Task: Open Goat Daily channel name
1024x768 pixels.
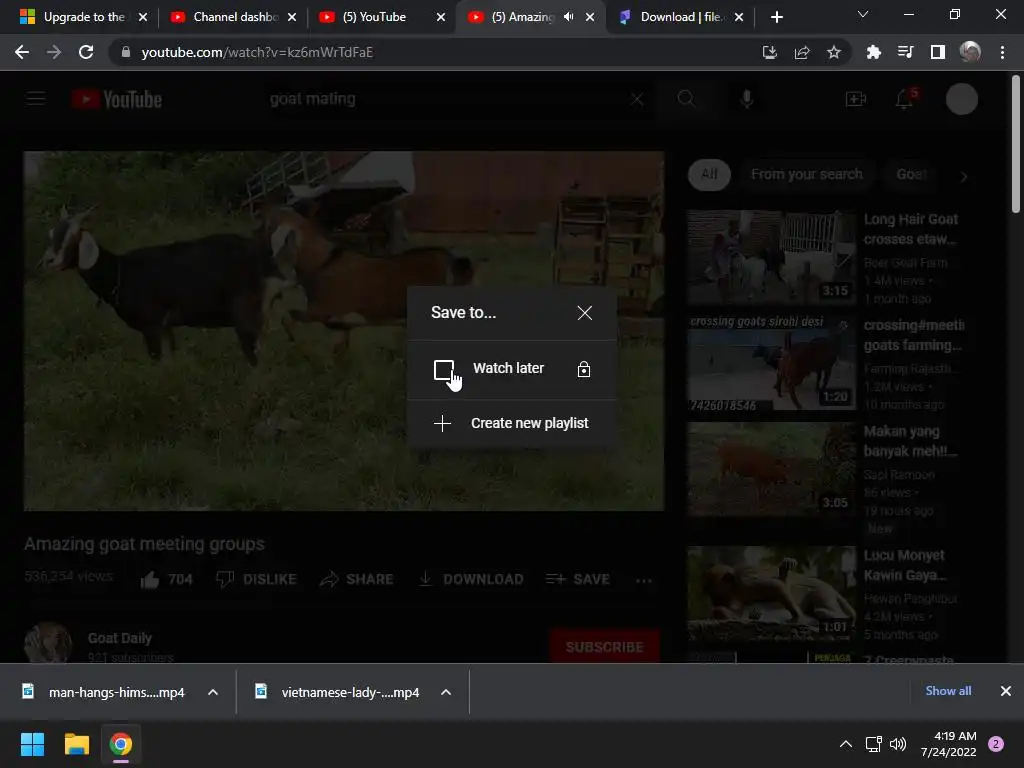Action: coord(120,638)
